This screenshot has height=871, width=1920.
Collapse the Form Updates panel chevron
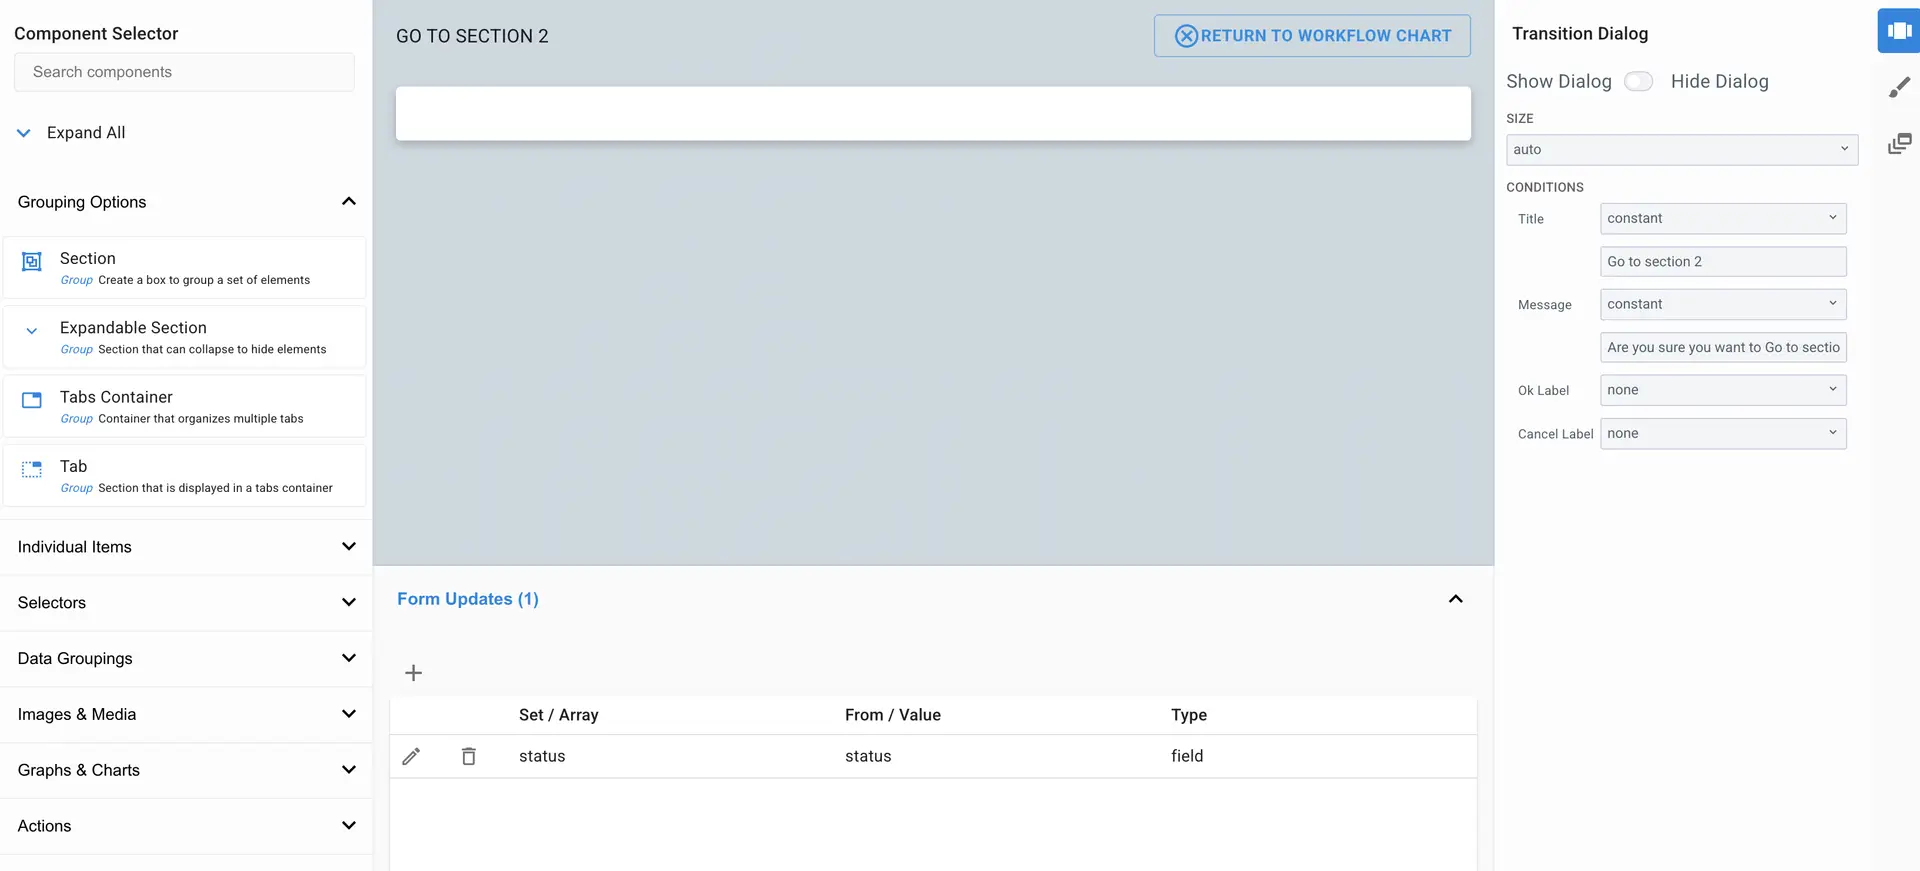(1456, 599)
